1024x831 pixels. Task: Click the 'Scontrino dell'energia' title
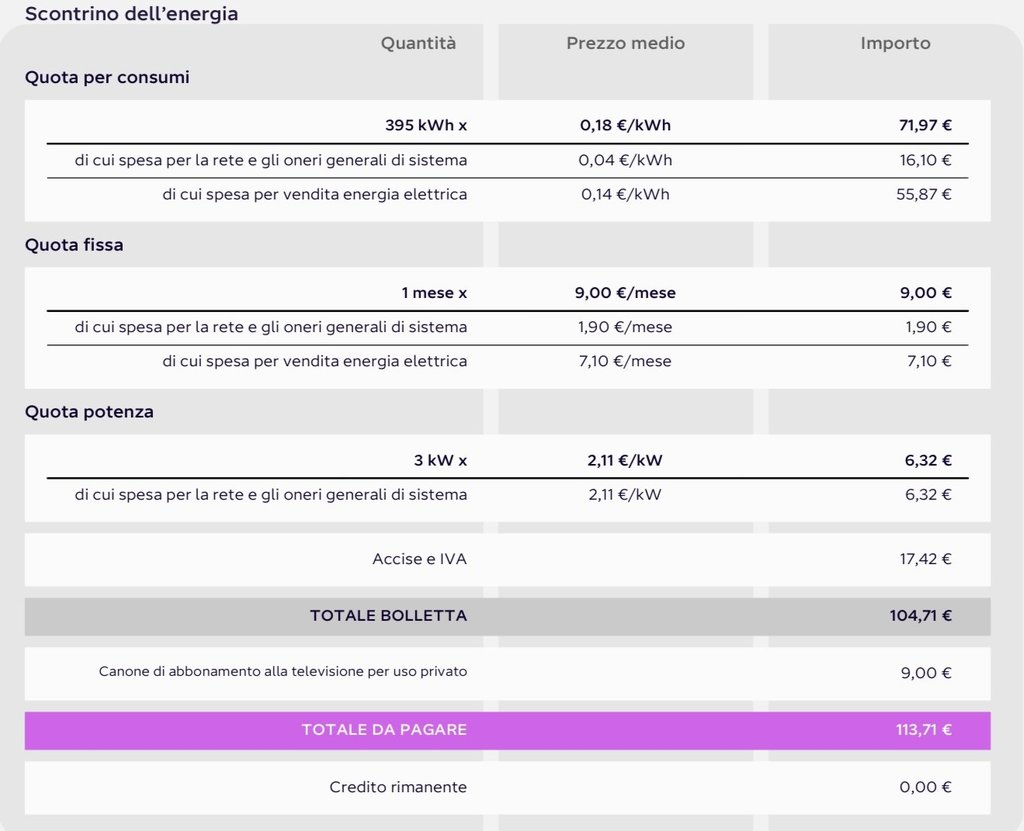point(131,13)
